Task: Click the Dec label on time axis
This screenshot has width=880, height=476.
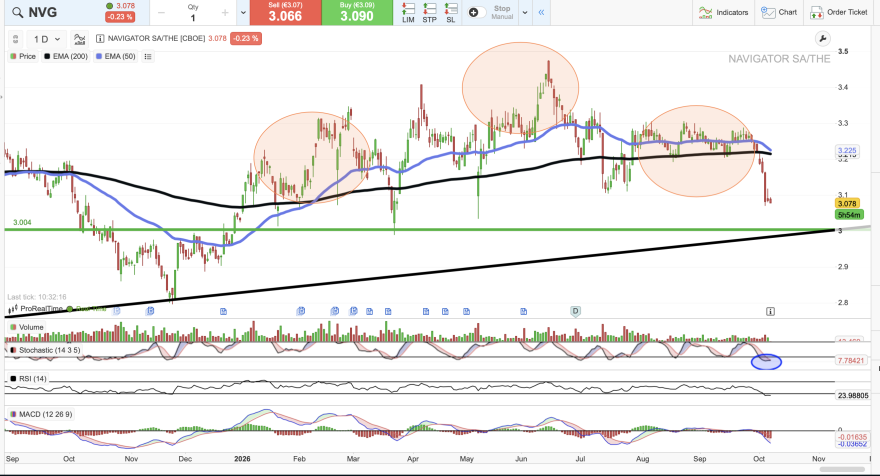Action: coord(185,459)
